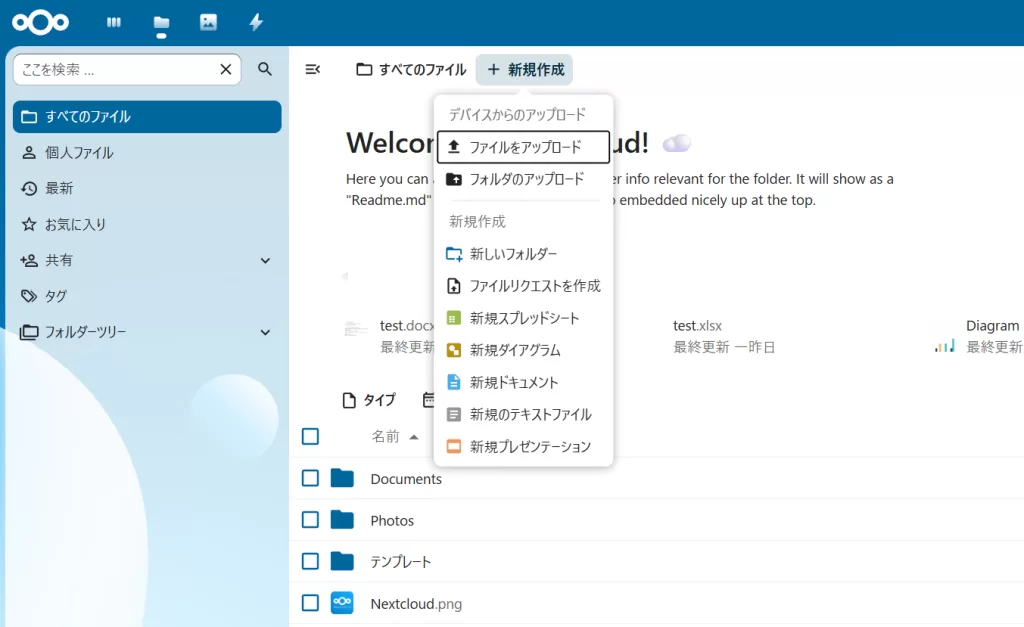
Task: Open the Activity lightning icon
Action: 255,22
